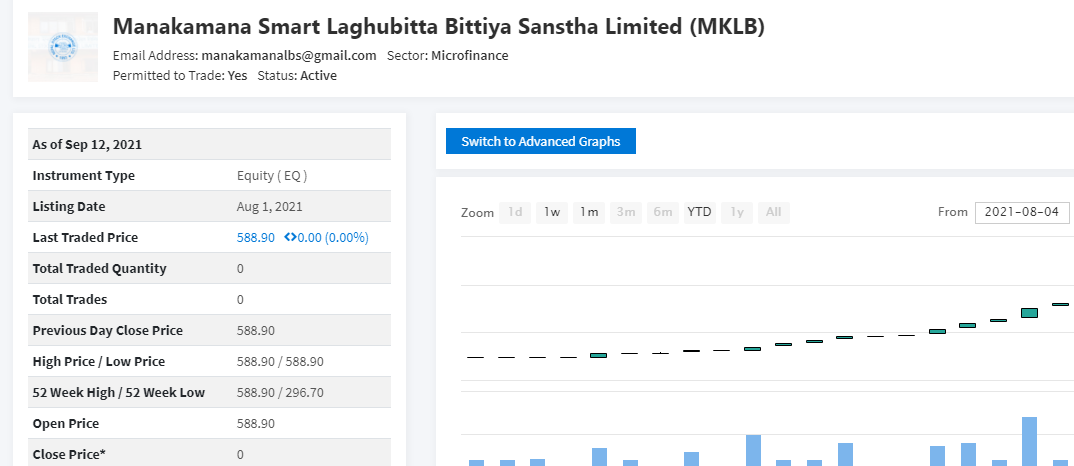The image size is (1074, 466).
Task: Click the From date field 2021-08-04
Action: 1022,212
